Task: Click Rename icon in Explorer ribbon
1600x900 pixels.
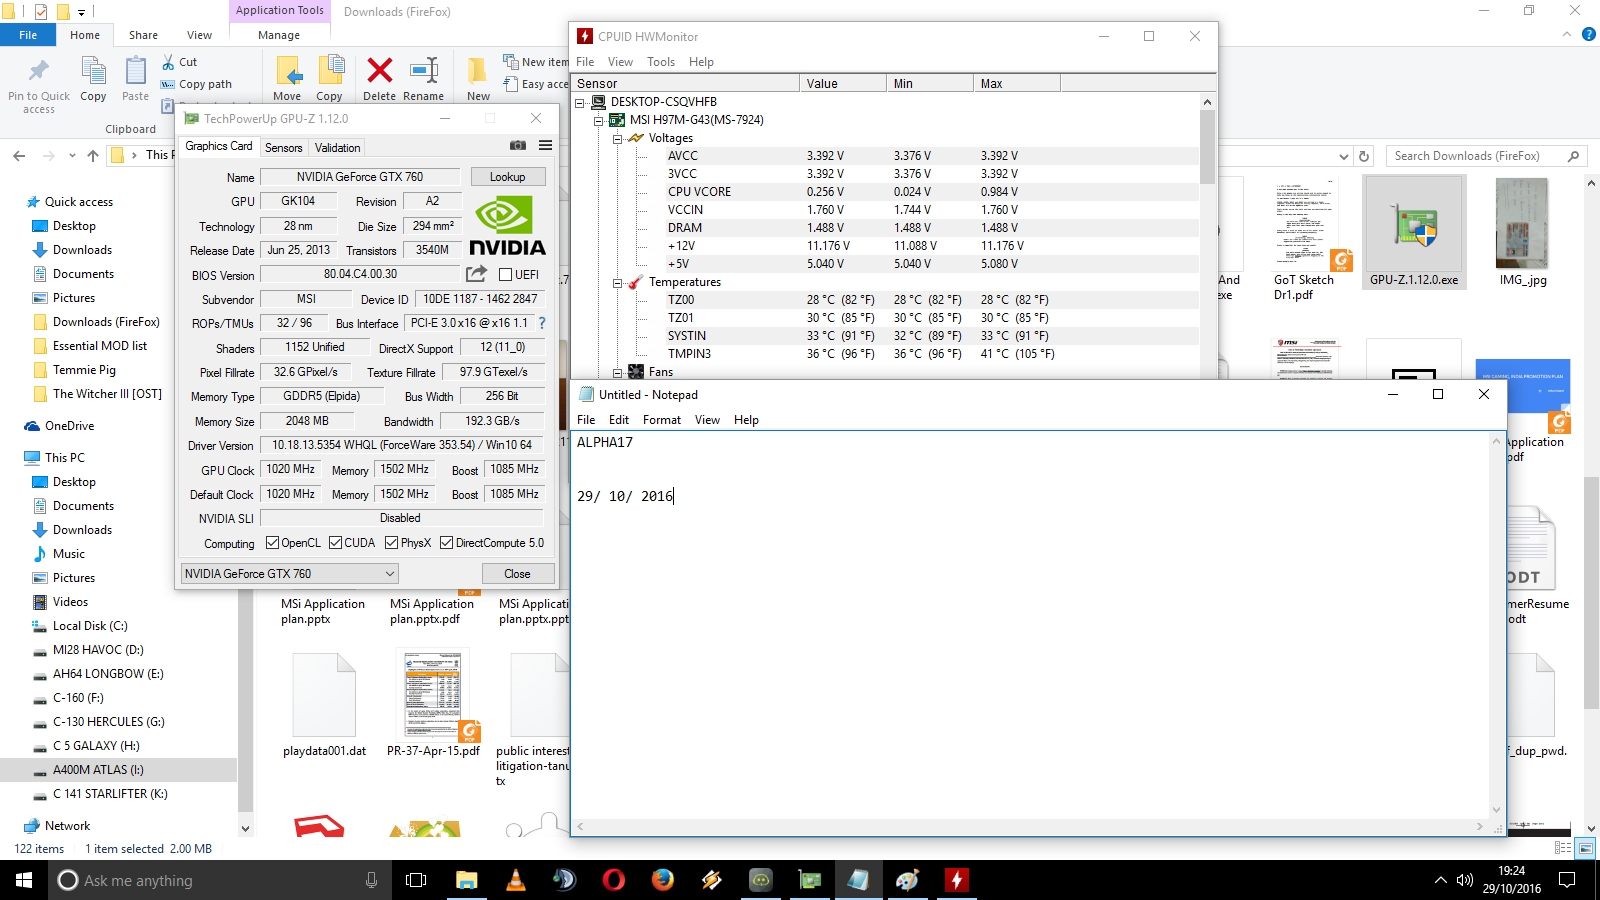Action: [x=424, y=71]
